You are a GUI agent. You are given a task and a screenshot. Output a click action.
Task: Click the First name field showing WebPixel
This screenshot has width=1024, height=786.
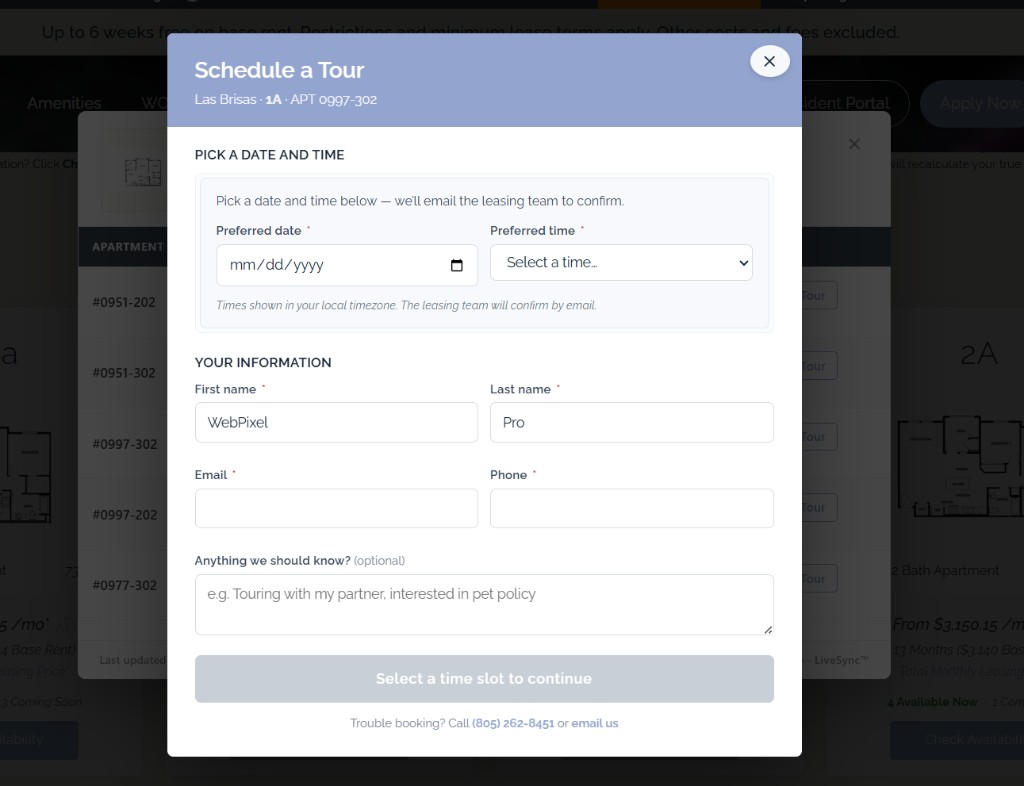pos(336,422)
